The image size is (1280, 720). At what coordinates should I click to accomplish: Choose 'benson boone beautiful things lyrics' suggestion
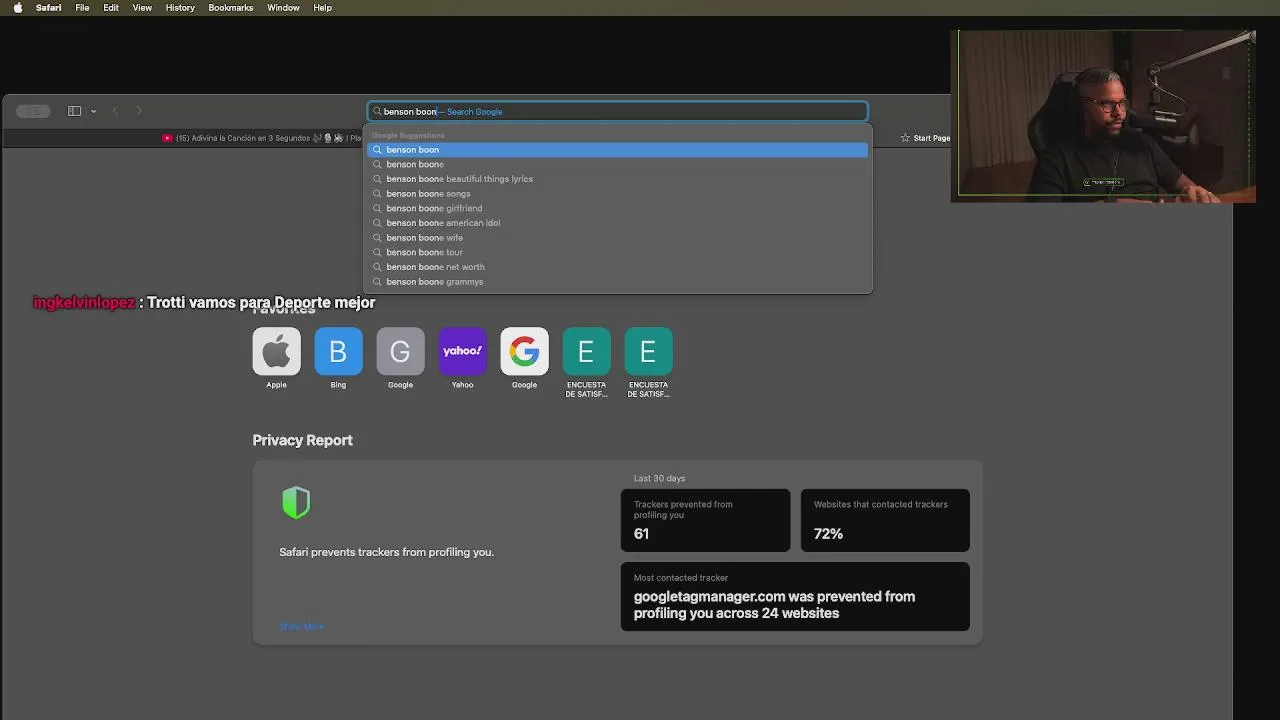point(618,179)
